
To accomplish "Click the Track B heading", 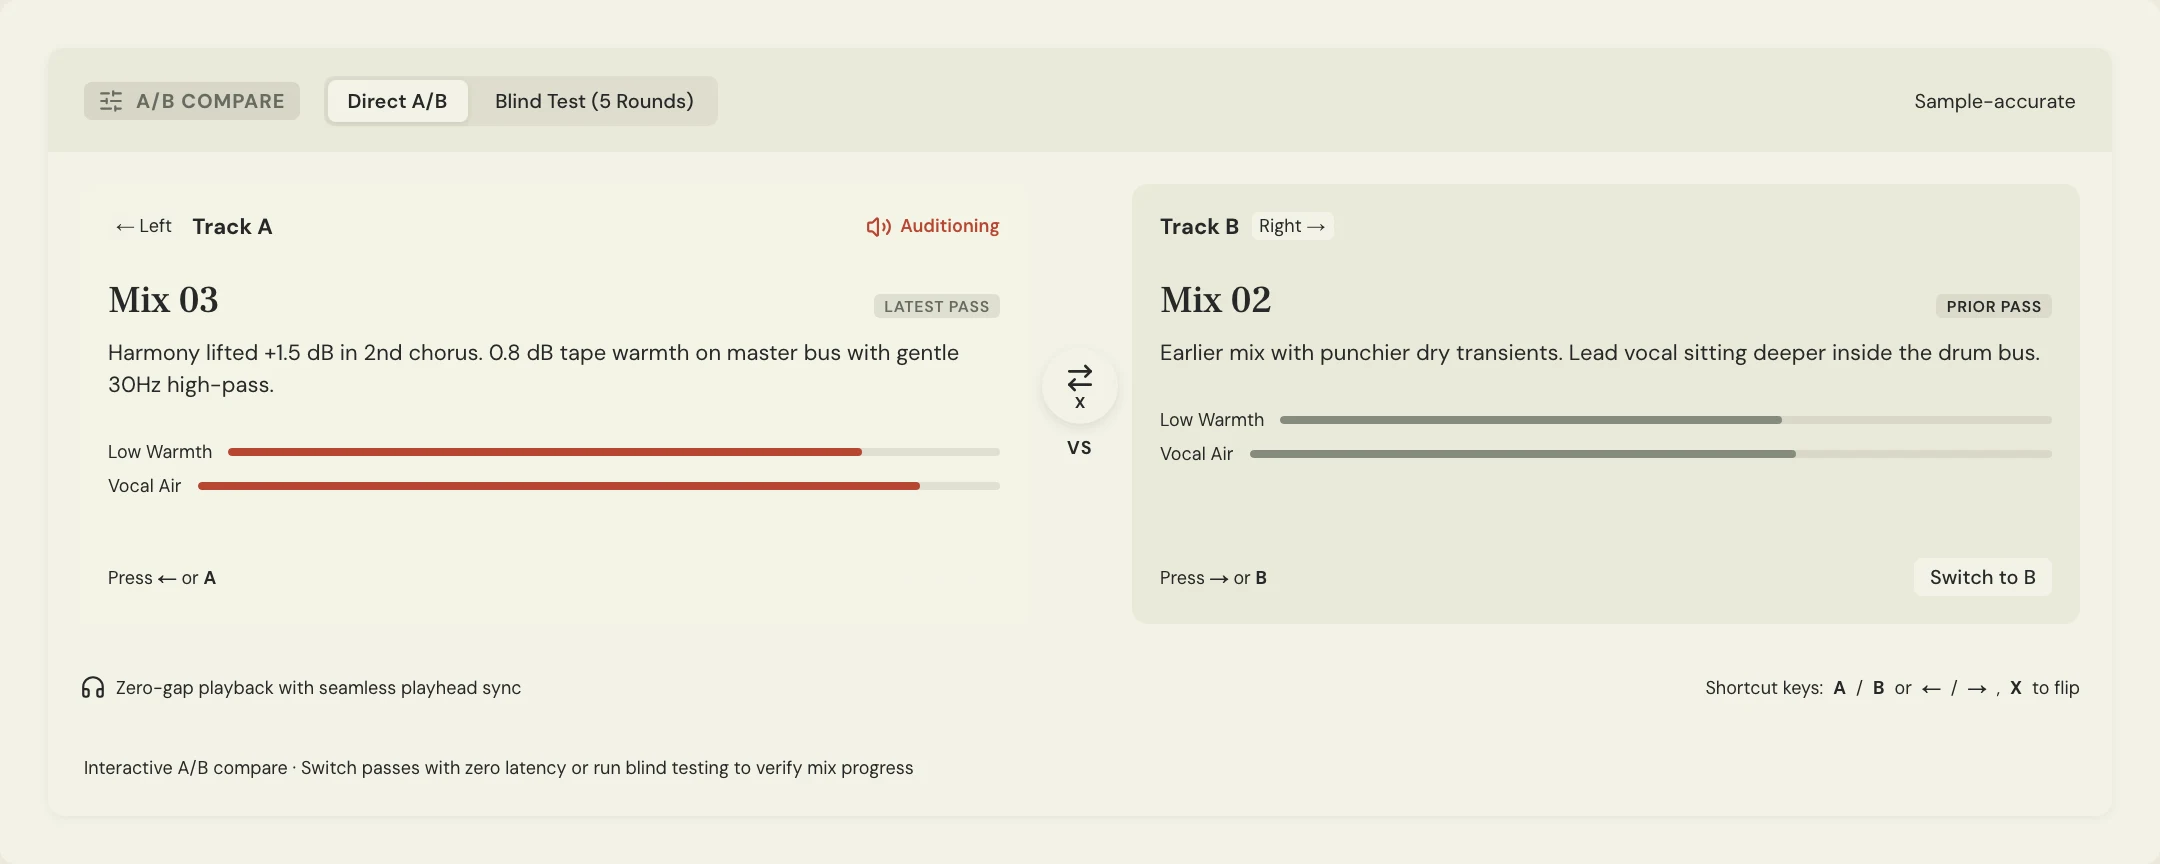I will click(1199, 227).
